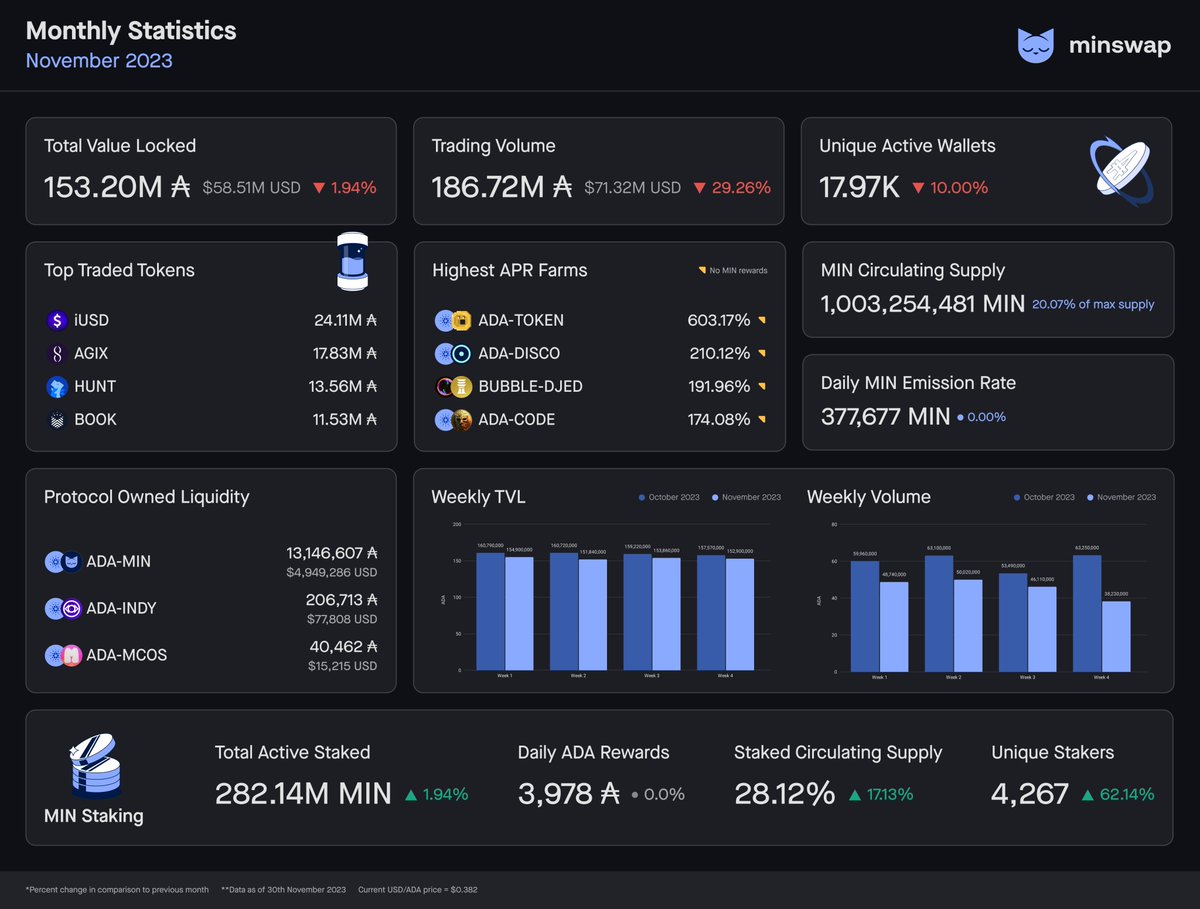Click the green up arrow beside 17.13%
This screenshot has width=1200, height=909.
click(x=855, y=795)
